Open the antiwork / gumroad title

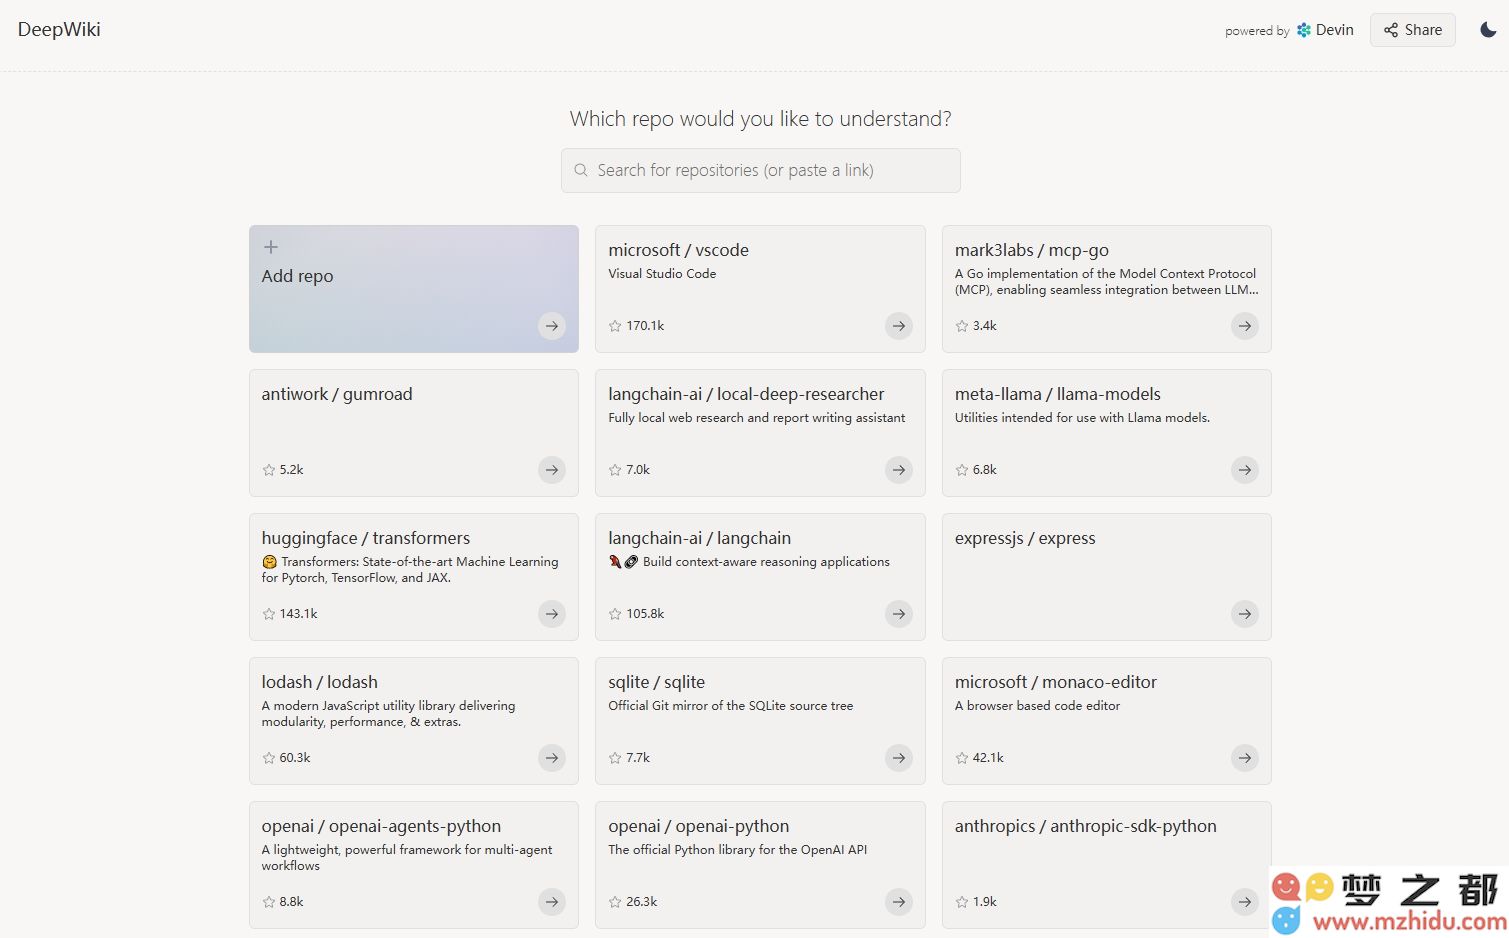[x=337, y=394]
